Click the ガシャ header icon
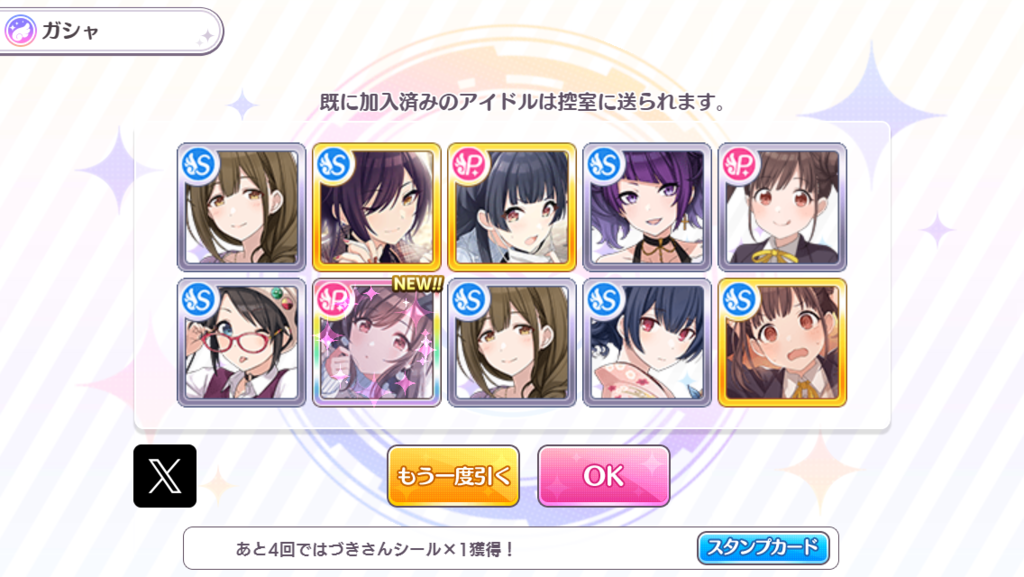The height and width of the screenshot is (577, 1024). (x=20, y=31)
